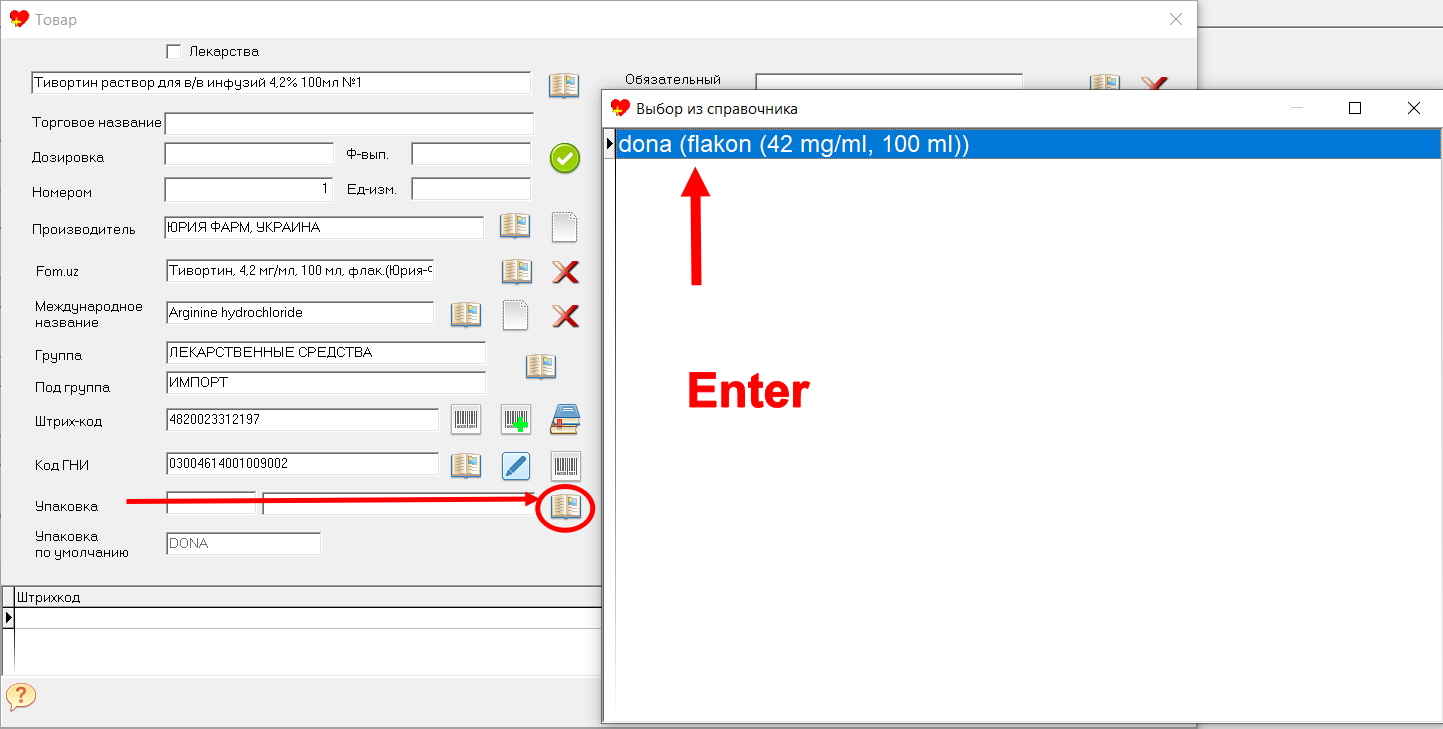Maximize the Выбор из справочника window
The height and width of the screenshot is (729, 1443).
point(1355,108)
